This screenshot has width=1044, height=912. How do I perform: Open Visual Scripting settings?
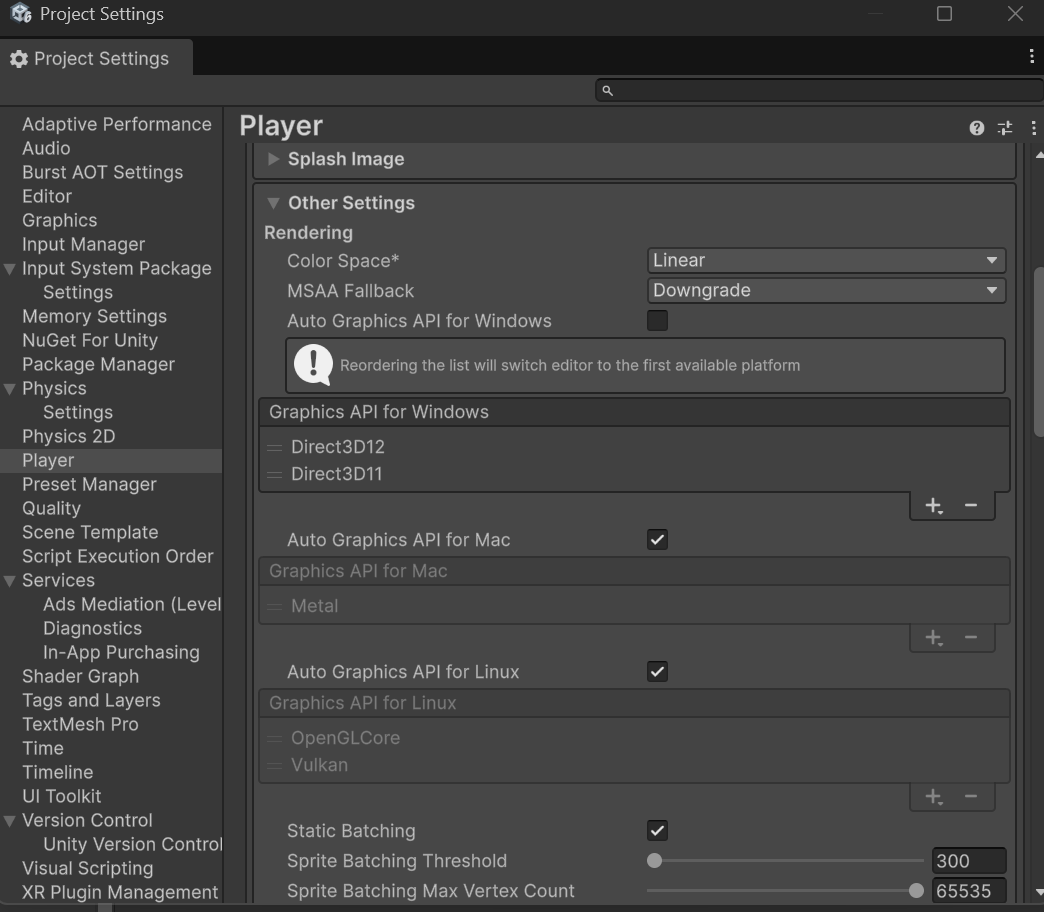pyautogui.click(x=87, y=868)
